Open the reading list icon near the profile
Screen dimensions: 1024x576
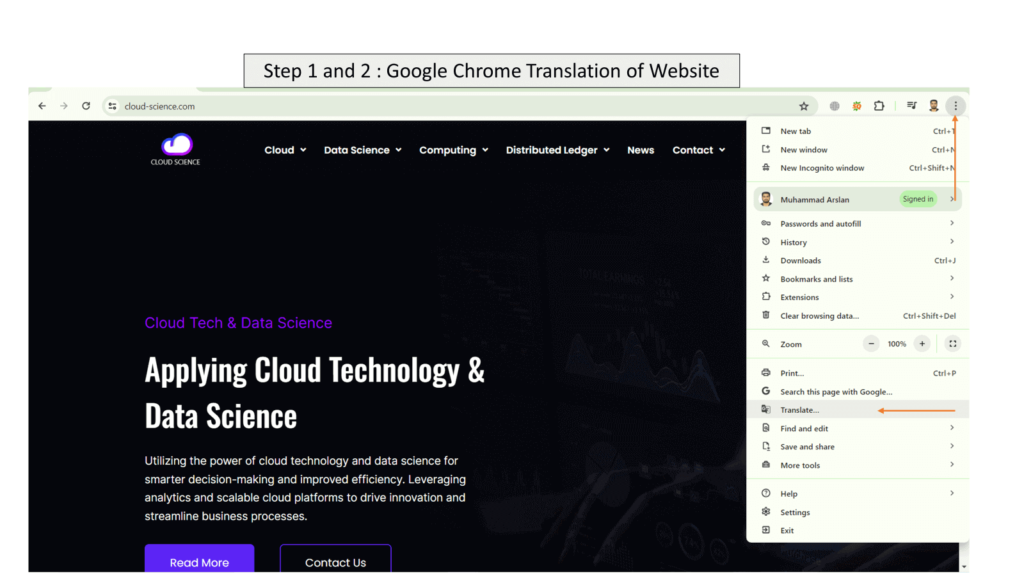tap(911, 105)
